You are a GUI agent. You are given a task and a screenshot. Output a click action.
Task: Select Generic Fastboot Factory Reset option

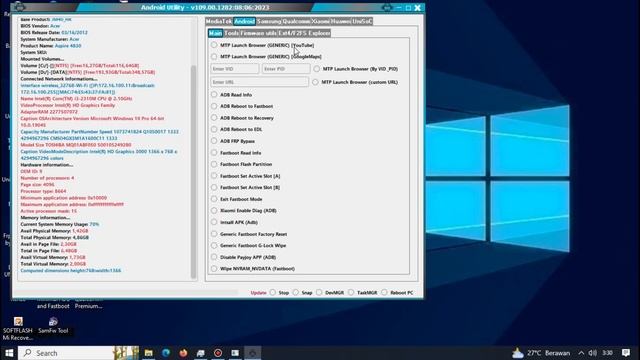click(214, 234)
